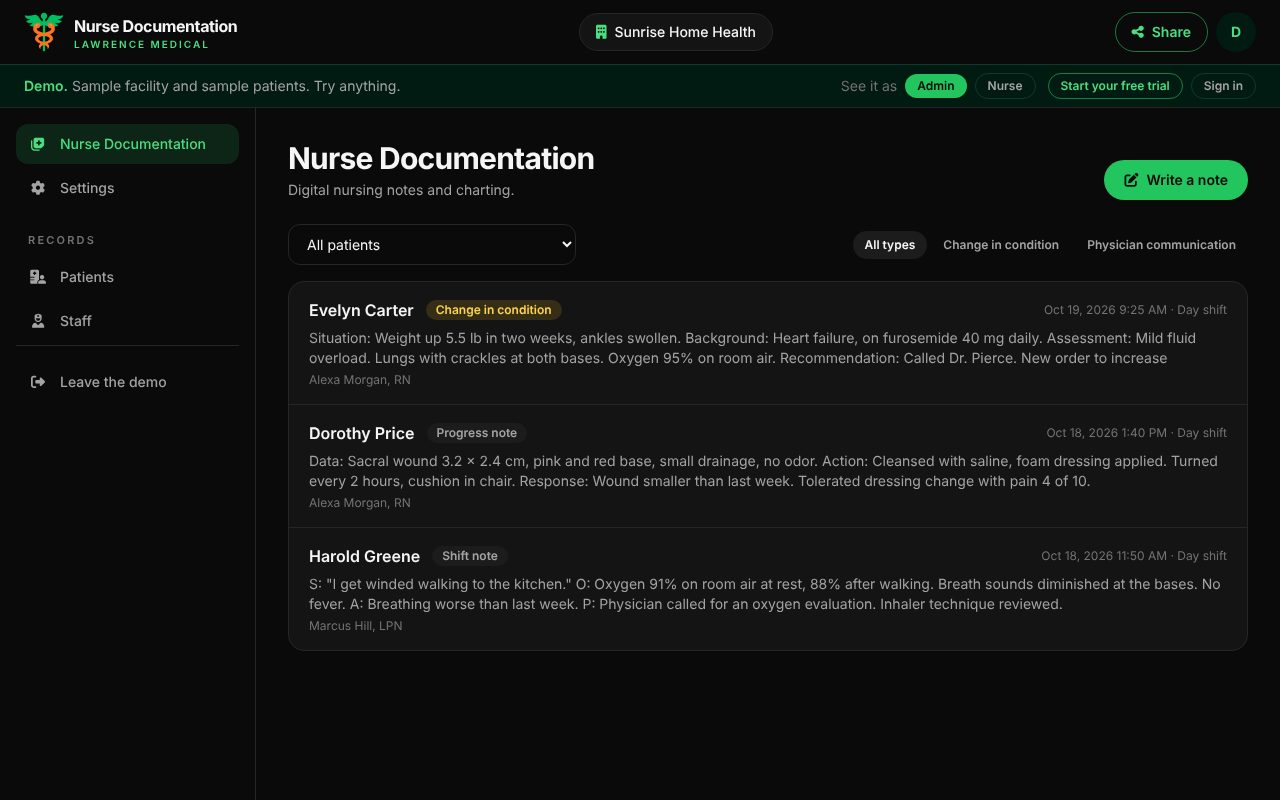Click the Oct 19, 2026 9:25 AM timestamp

(x=1105, y=310)
